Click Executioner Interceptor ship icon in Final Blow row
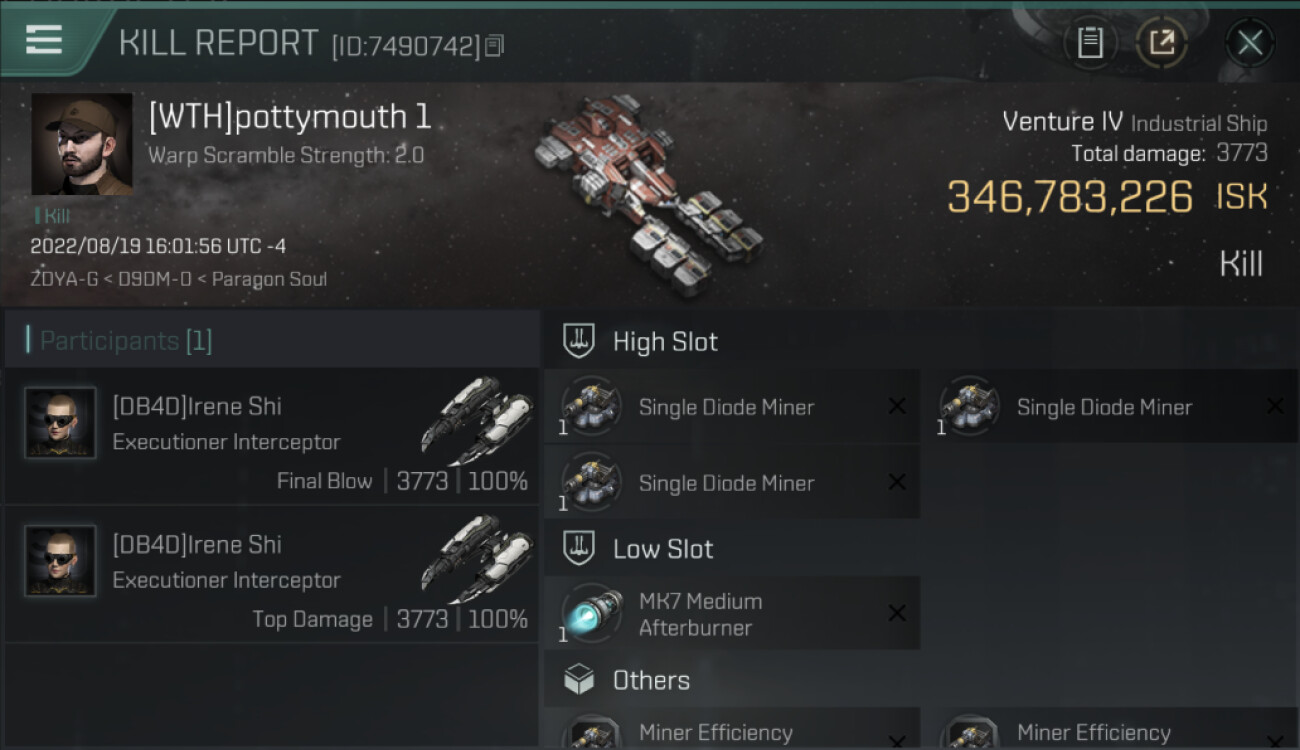This screenshot has width=1300, height=750. click(x=475, y=420)
